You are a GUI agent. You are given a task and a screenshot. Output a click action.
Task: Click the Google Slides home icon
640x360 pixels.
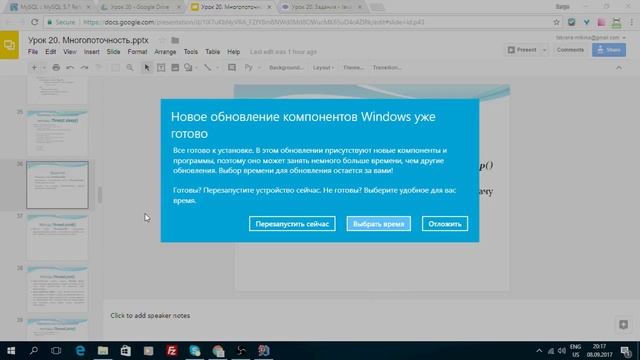[x=9, y=45]
